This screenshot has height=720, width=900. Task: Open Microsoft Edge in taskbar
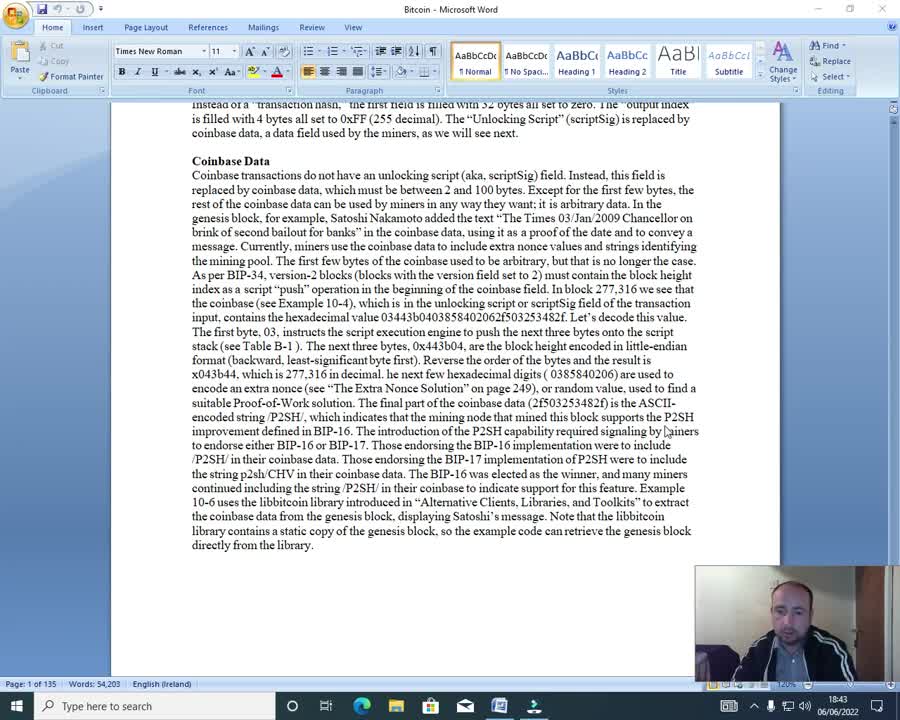pos(362,706)
